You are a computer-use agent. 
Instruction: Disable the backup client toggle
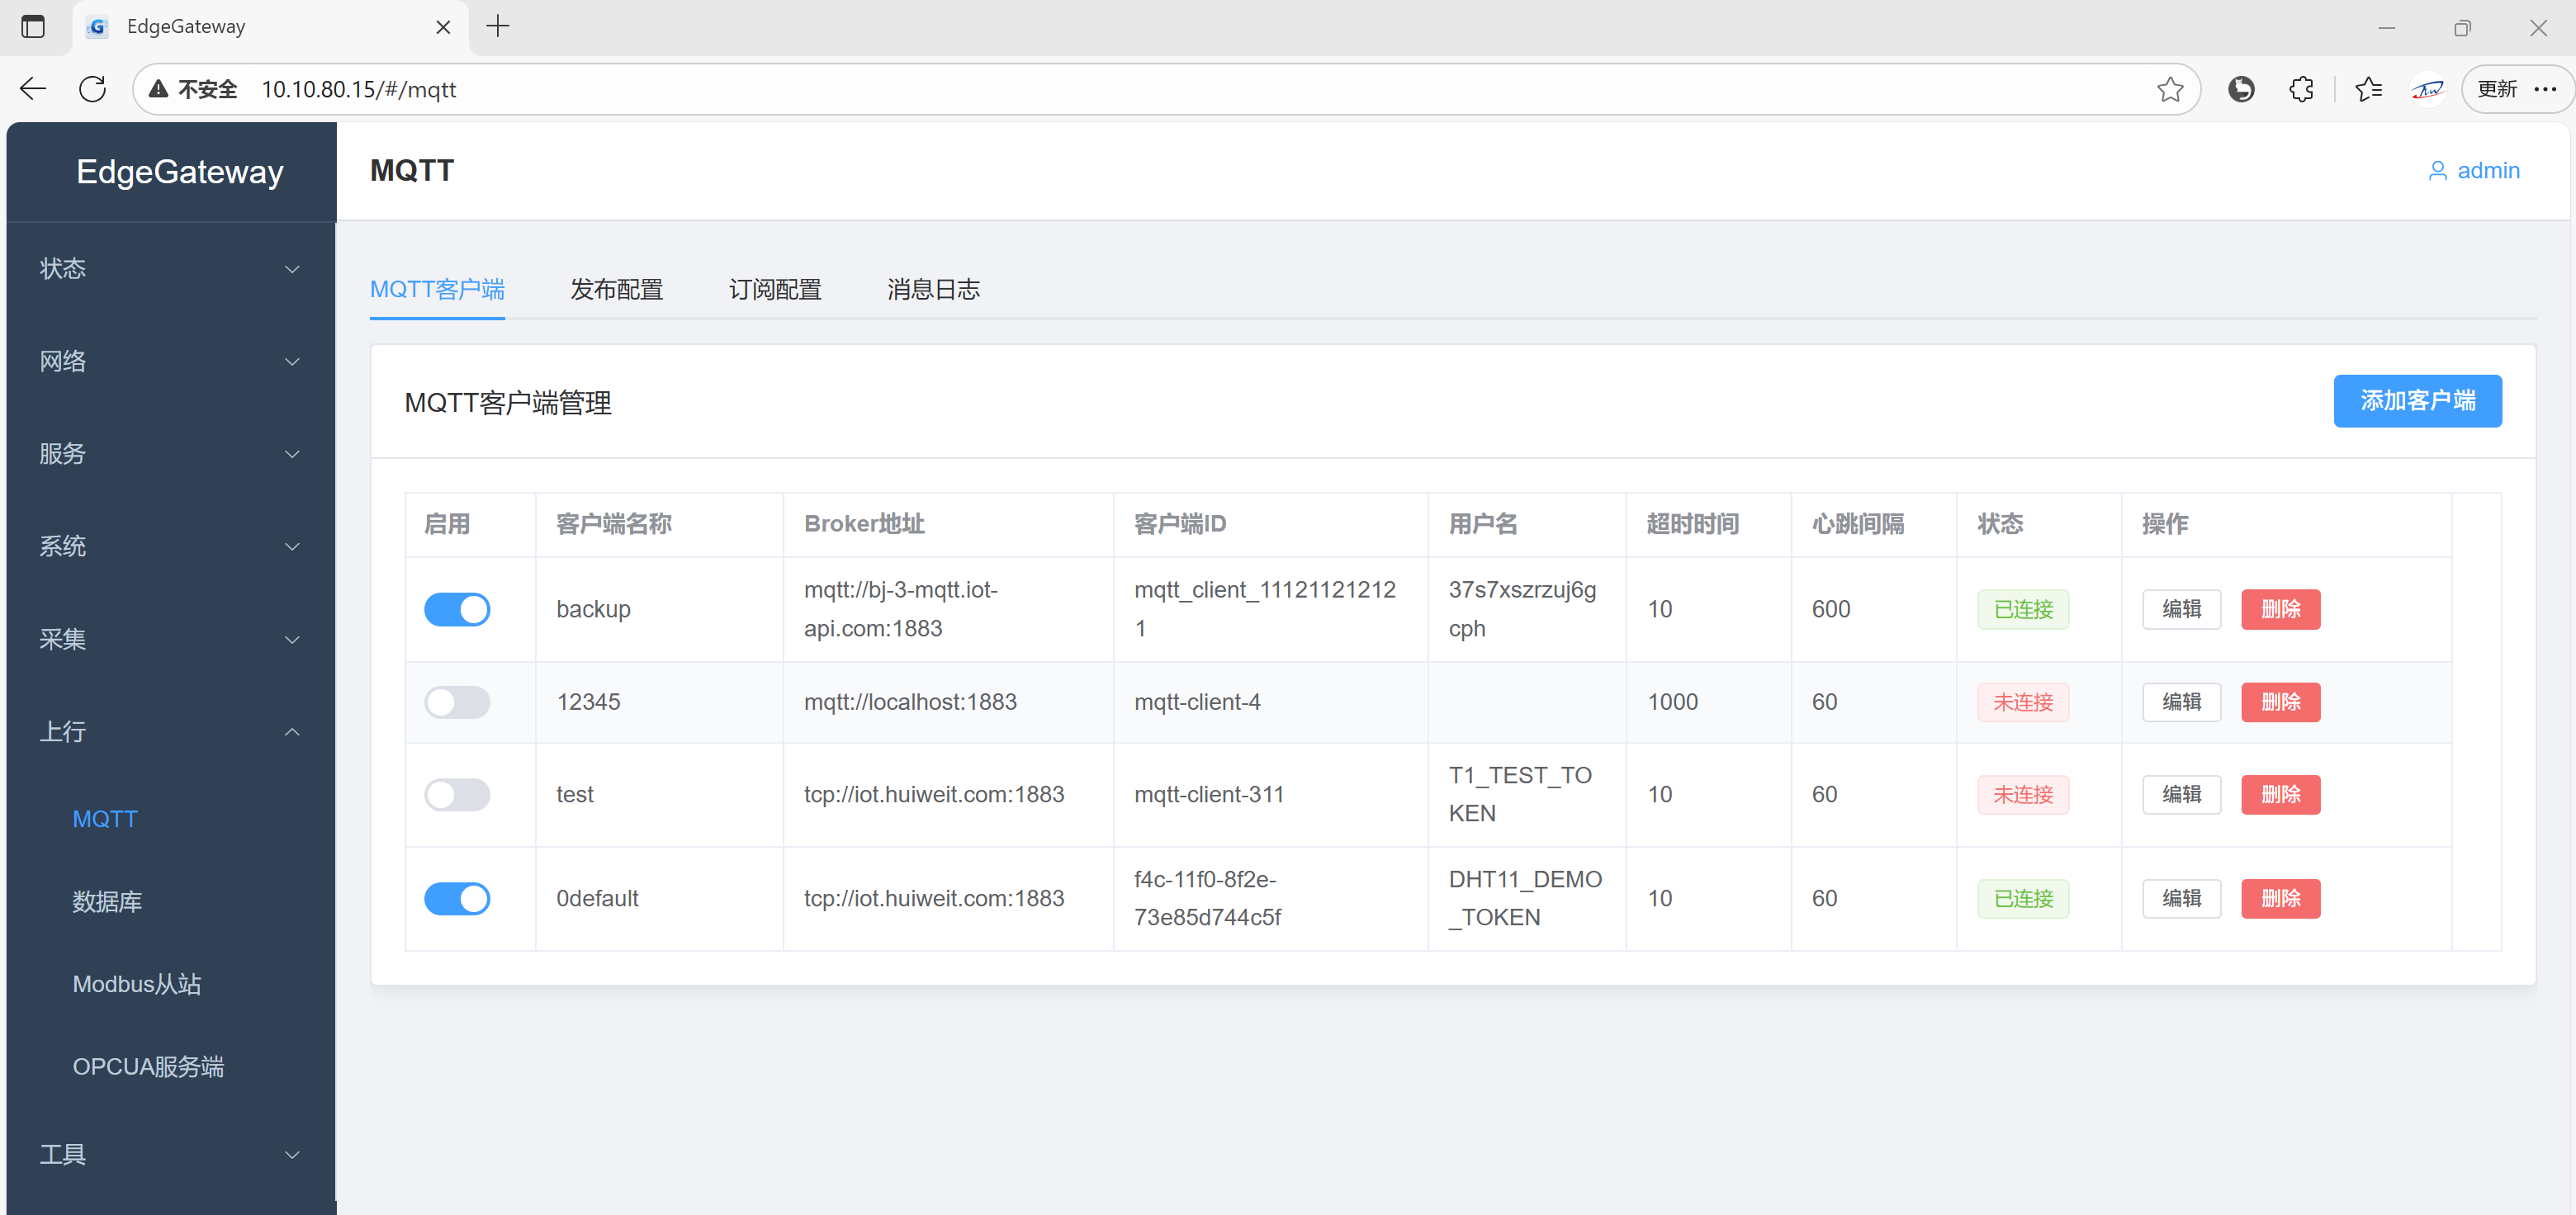(x=457, y=609)
